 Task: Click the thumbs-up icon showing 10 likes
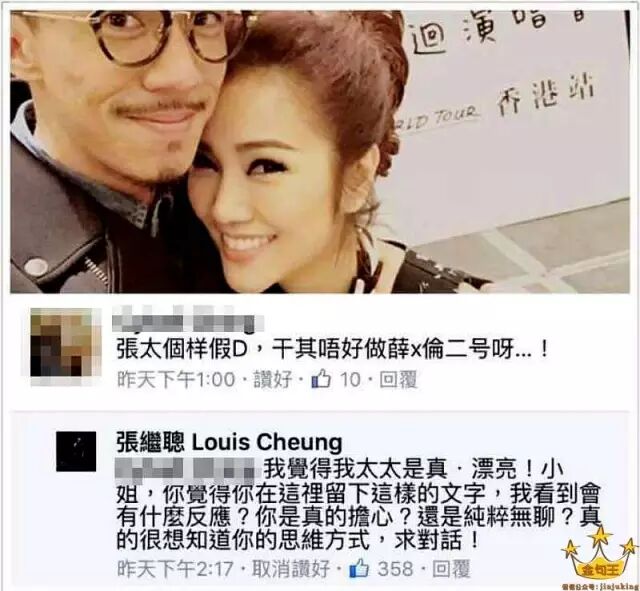tap(321, 380)
